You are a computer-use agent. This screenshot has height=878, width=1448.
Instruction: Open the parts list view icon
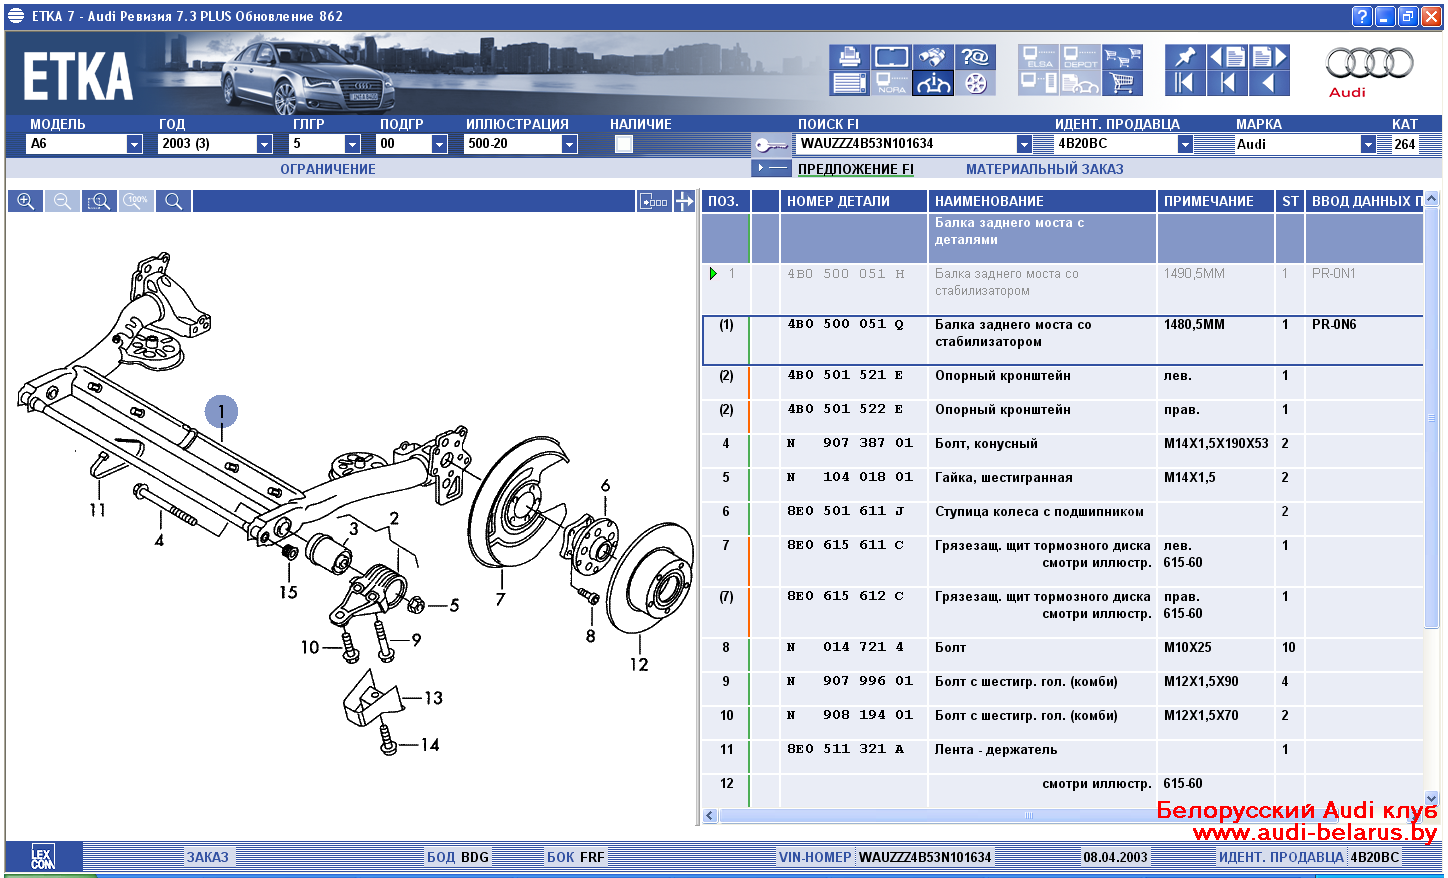click(849, 83)
